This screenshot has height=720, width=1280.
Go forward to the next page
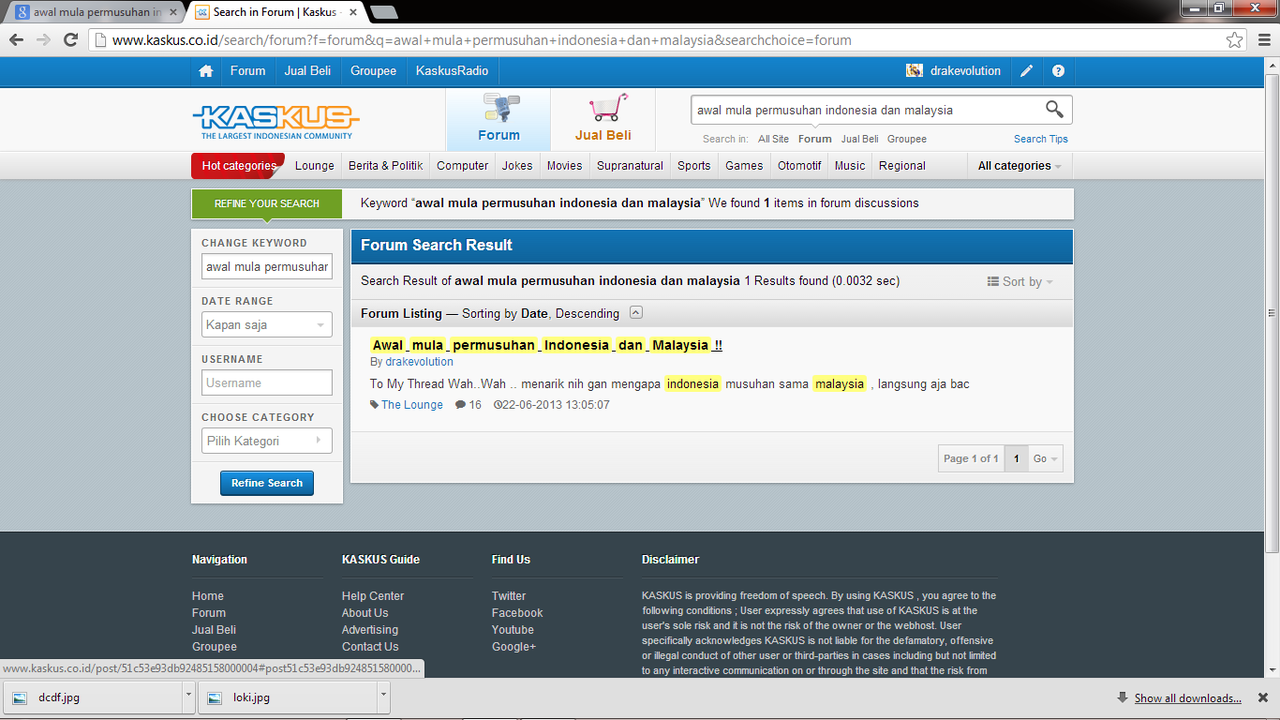(x=43, y=40)
